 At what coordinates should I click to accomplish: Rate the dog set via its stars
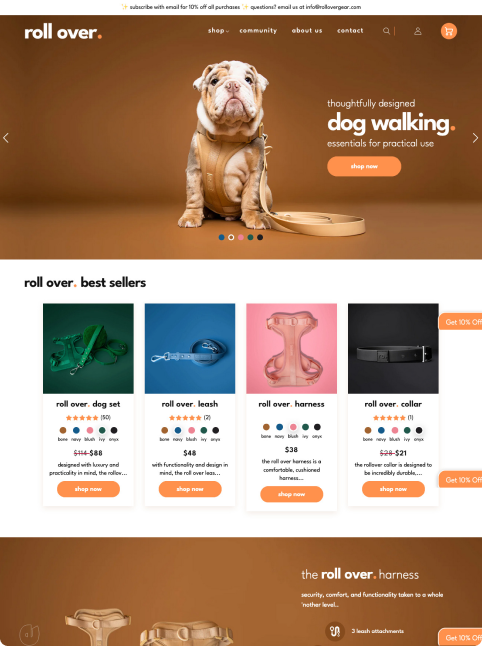tap(82, 417)
